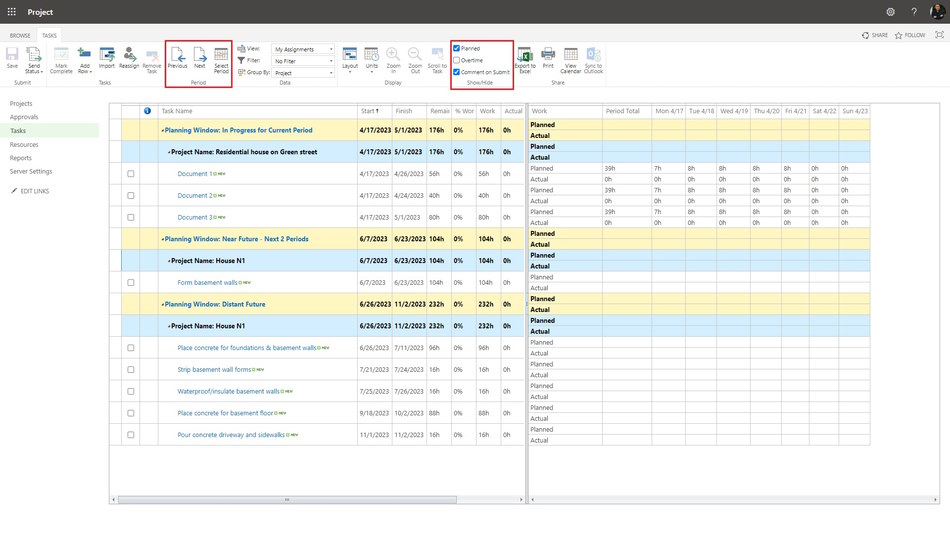Open the Filter dropdown showing No Filter

coord(303,61)
